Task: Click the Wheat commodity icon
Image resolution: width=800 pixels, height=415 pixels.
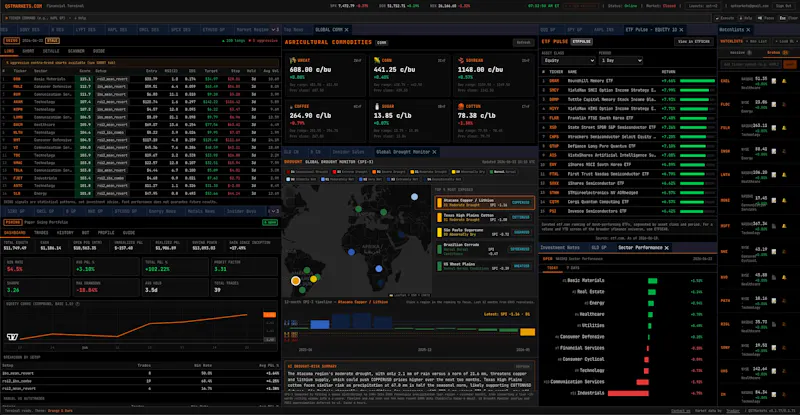Action: tap(292, 60)
